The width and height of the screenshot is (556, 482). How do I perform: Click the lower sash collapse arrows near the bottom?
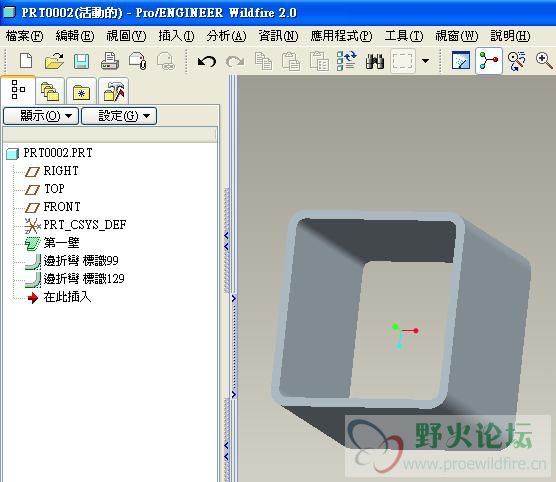click(226, 450)
